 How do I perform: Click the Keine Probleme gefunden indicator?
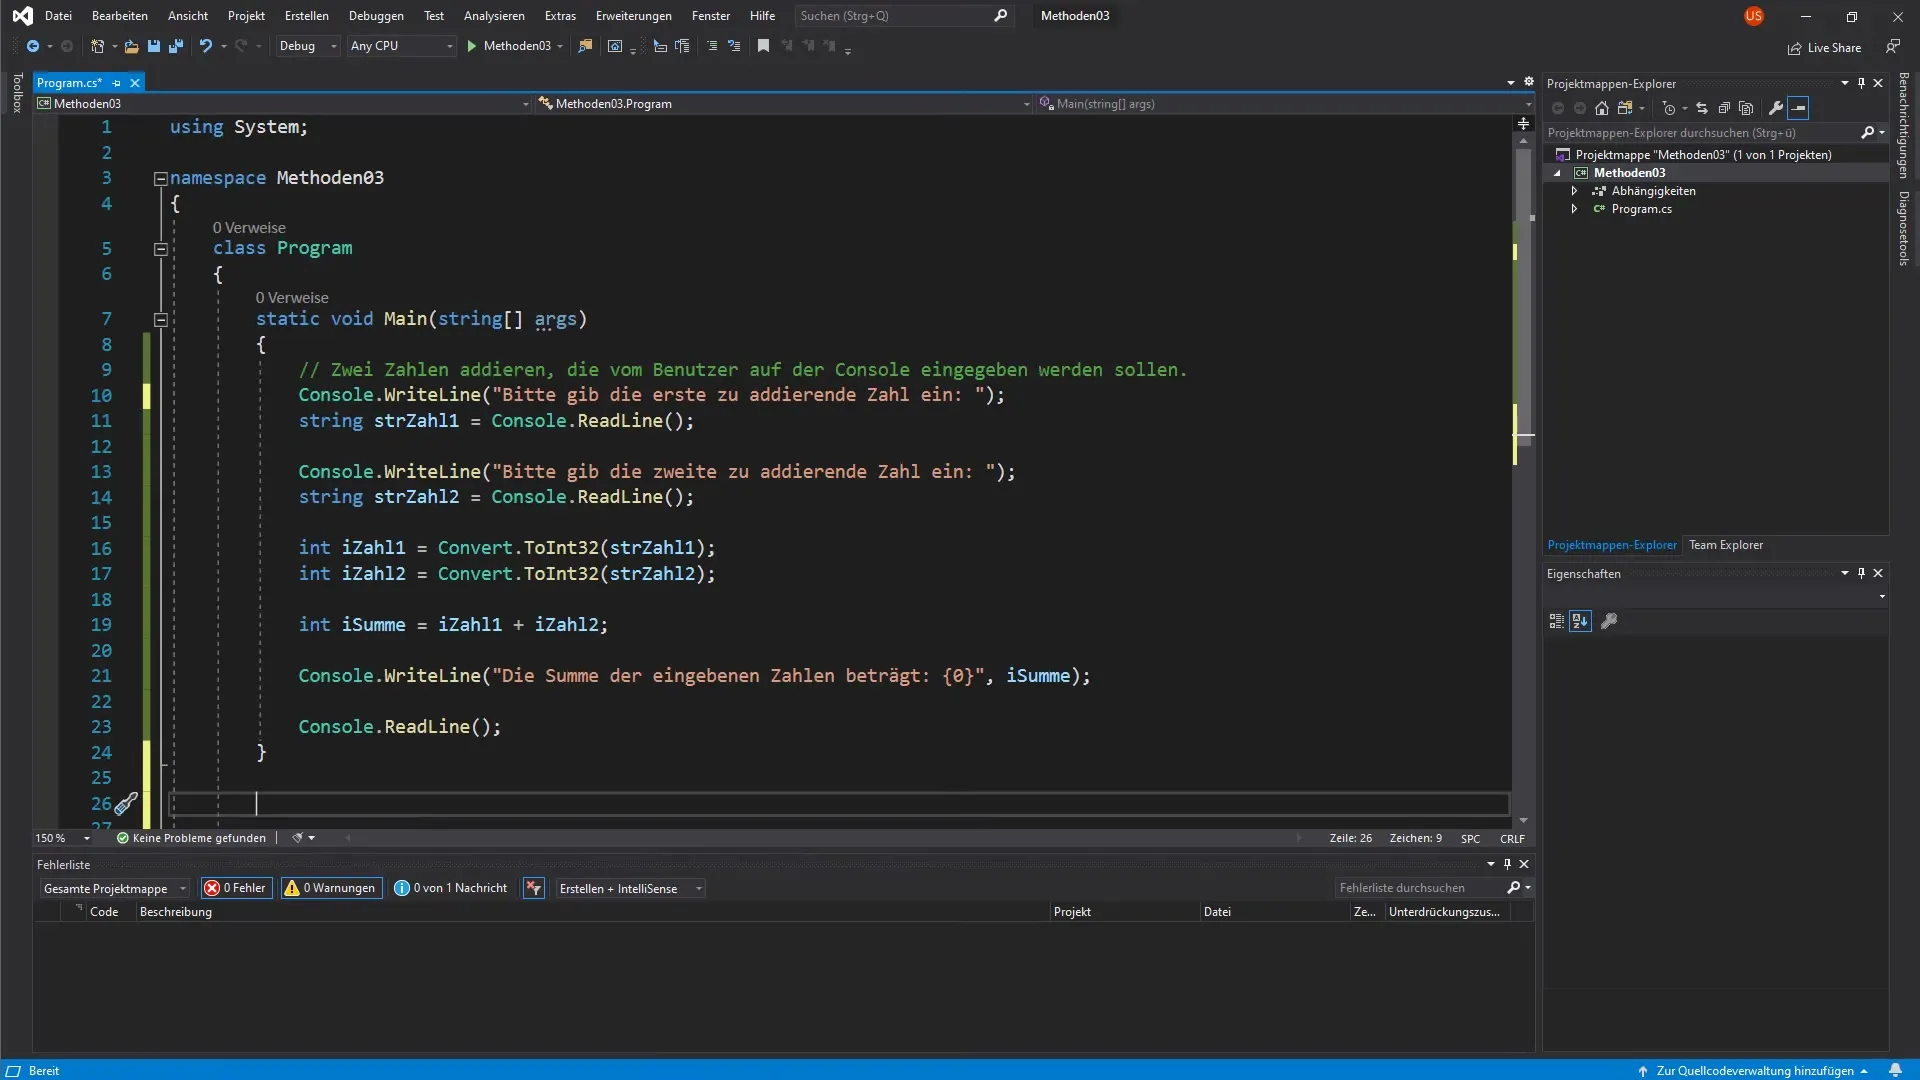click(191, 838)
